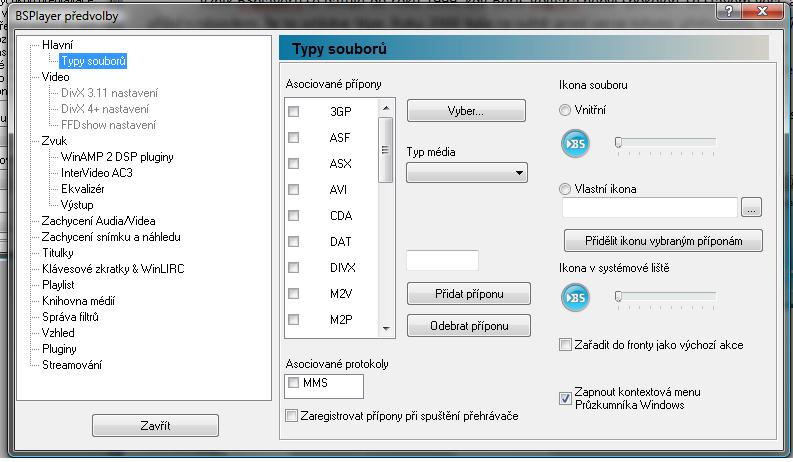The width and height of the screenshot is (793, 462).
Task: Select DivX 3.11 nastavení tree item
Action: coord(109,93)
